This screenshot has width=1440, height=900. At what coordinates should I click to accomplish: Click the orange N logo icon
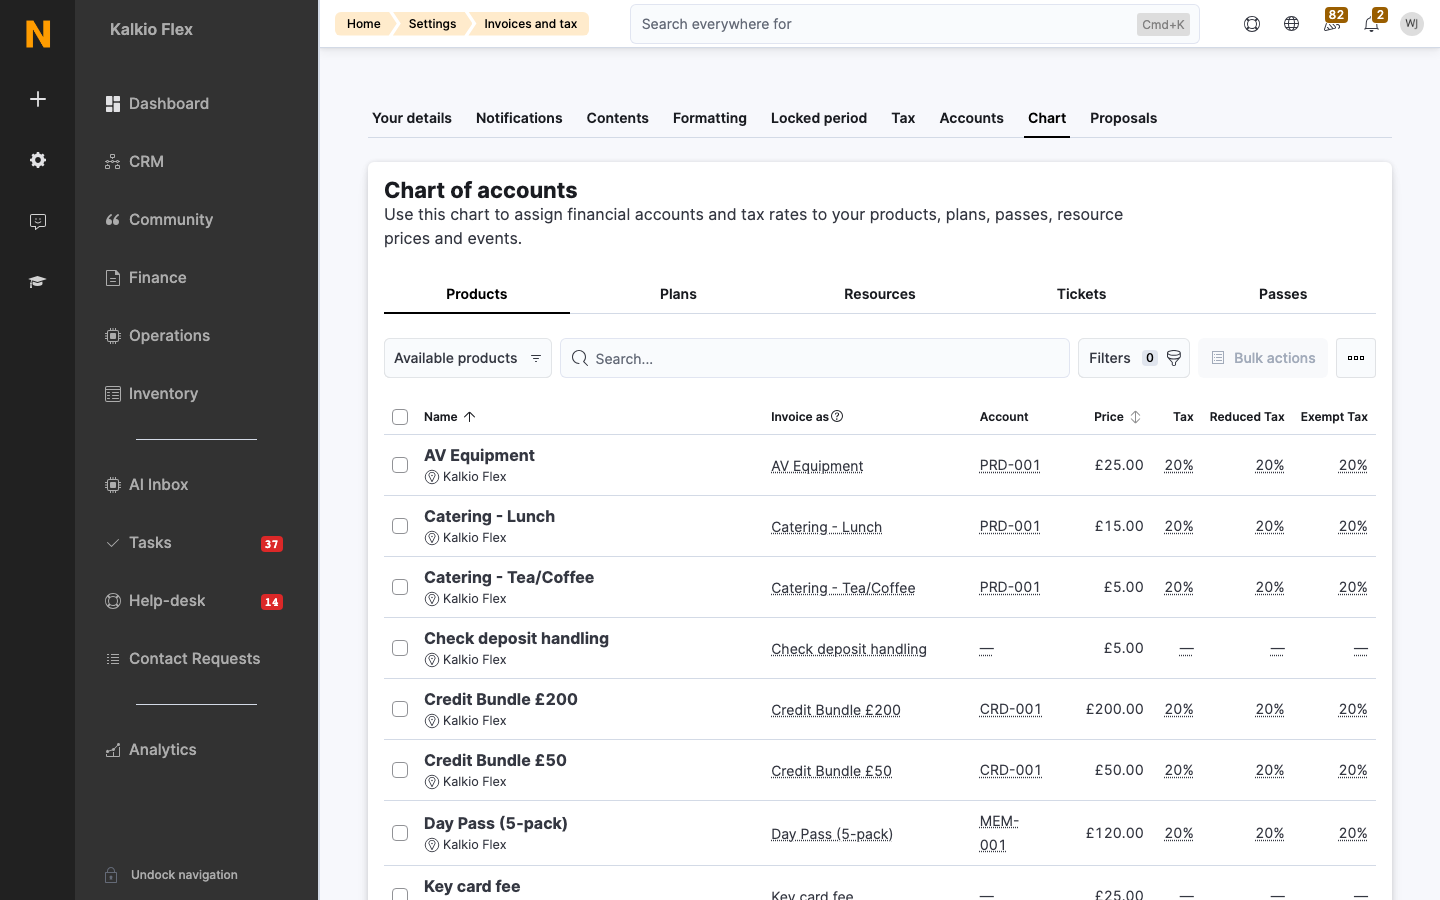[x=38, y=34]
